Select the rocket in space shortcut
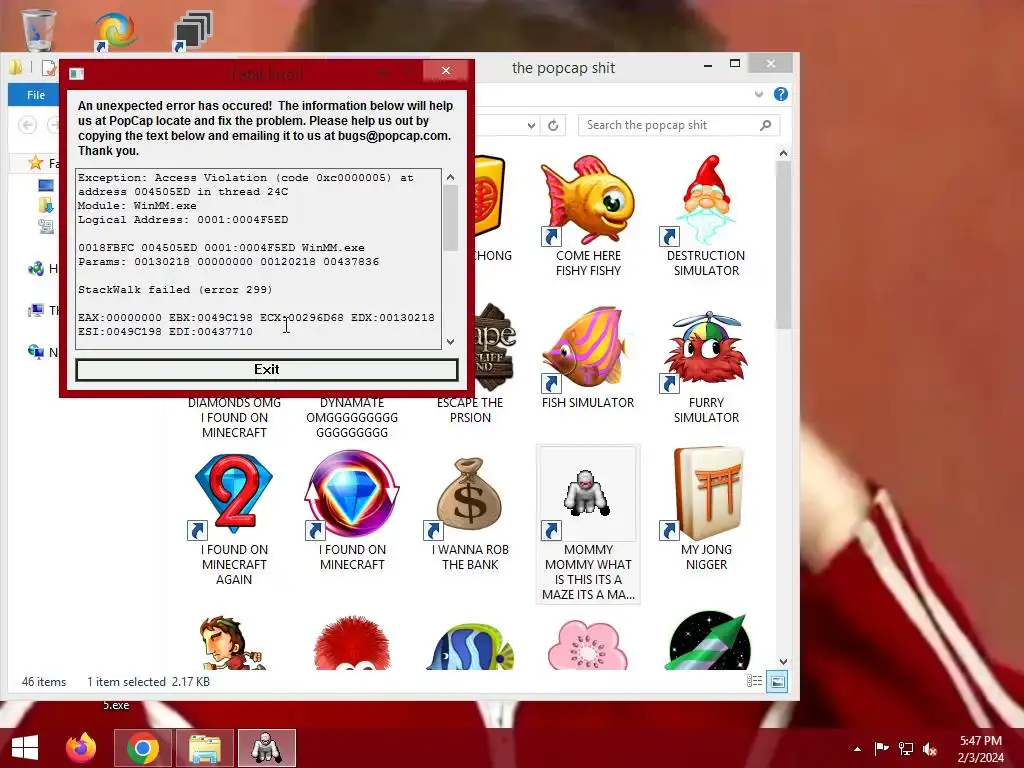Viewport: 1024px width, 768px height. point(710,641)
